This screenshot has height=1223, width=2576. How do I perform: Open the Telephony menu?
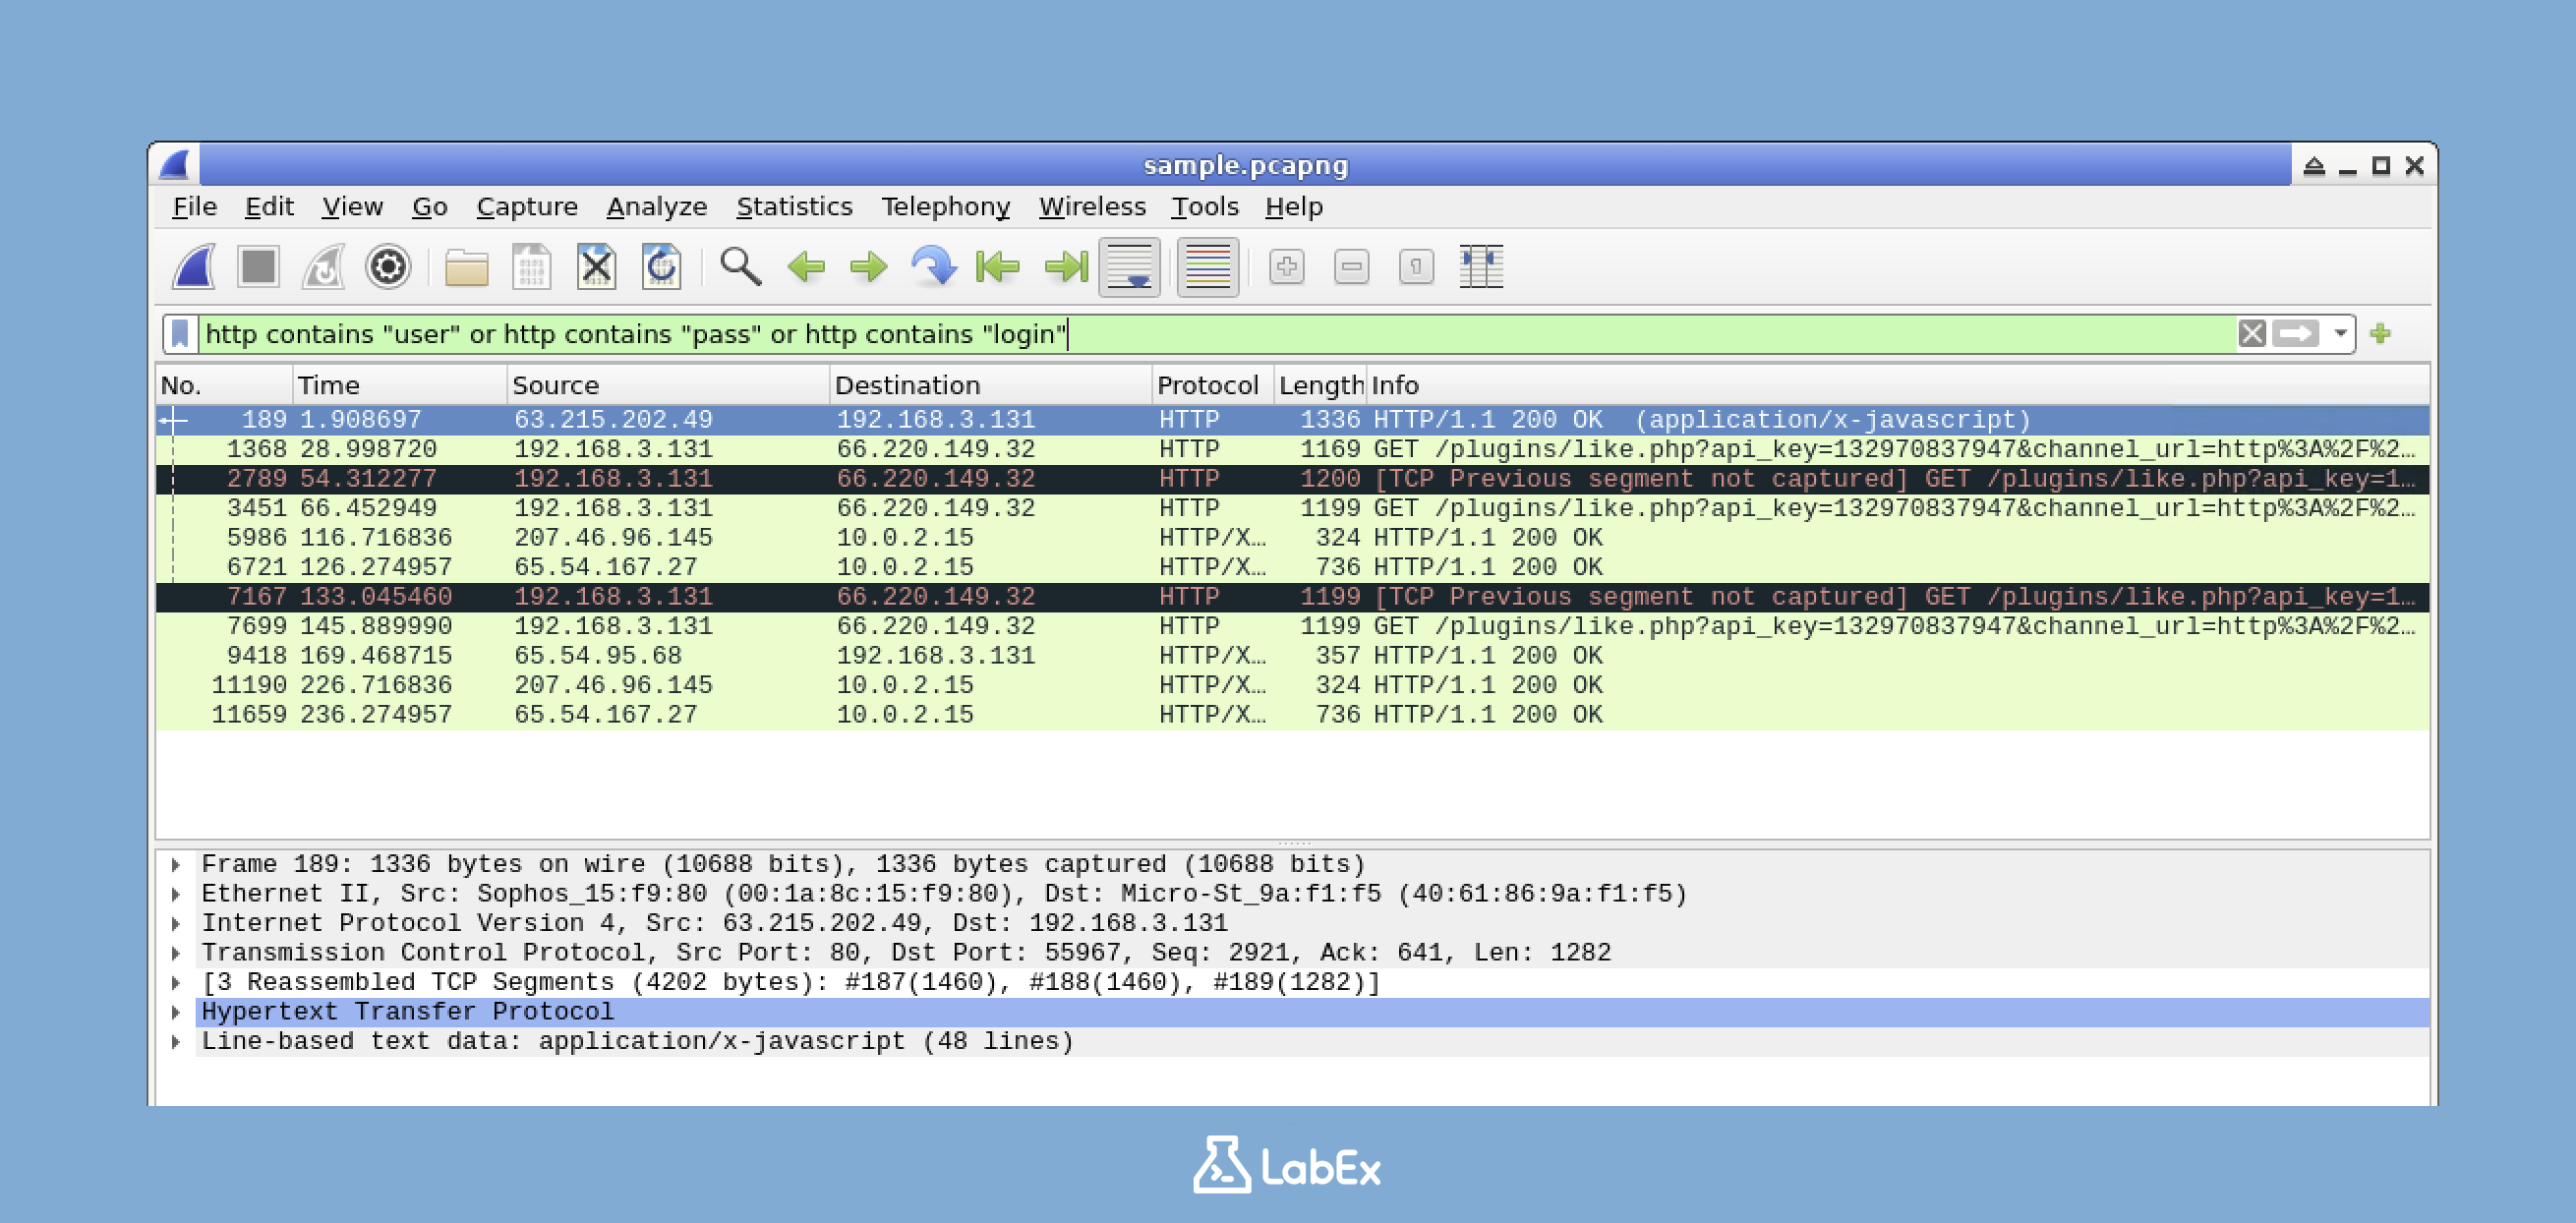pyautogui.click(x=946, y=206)
